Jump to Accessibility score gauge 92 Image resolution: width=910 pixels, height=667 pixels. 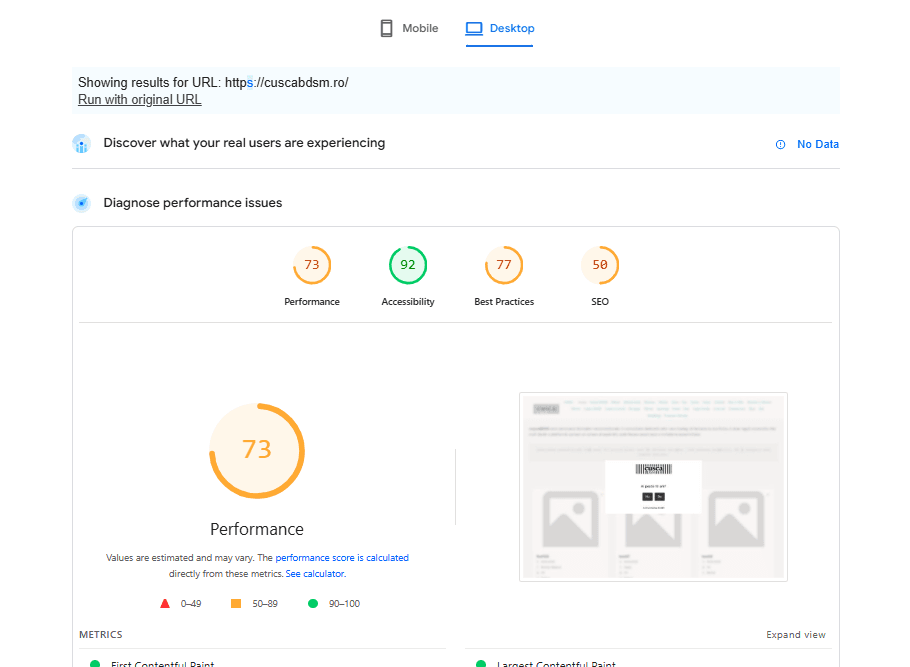408,265
